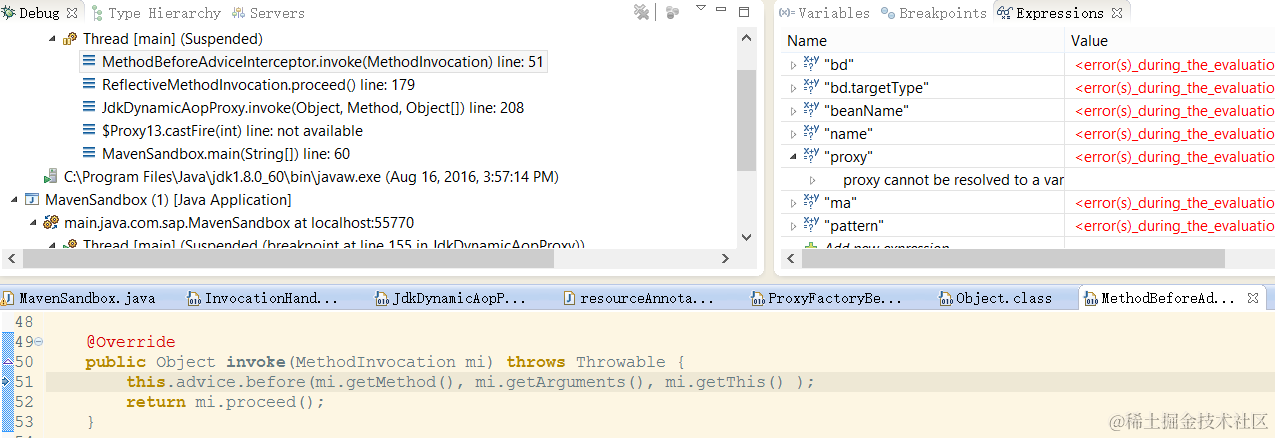Open the InvocationHand... editor tab
This screenshot has width=1275, height=438.
(263, 298)
